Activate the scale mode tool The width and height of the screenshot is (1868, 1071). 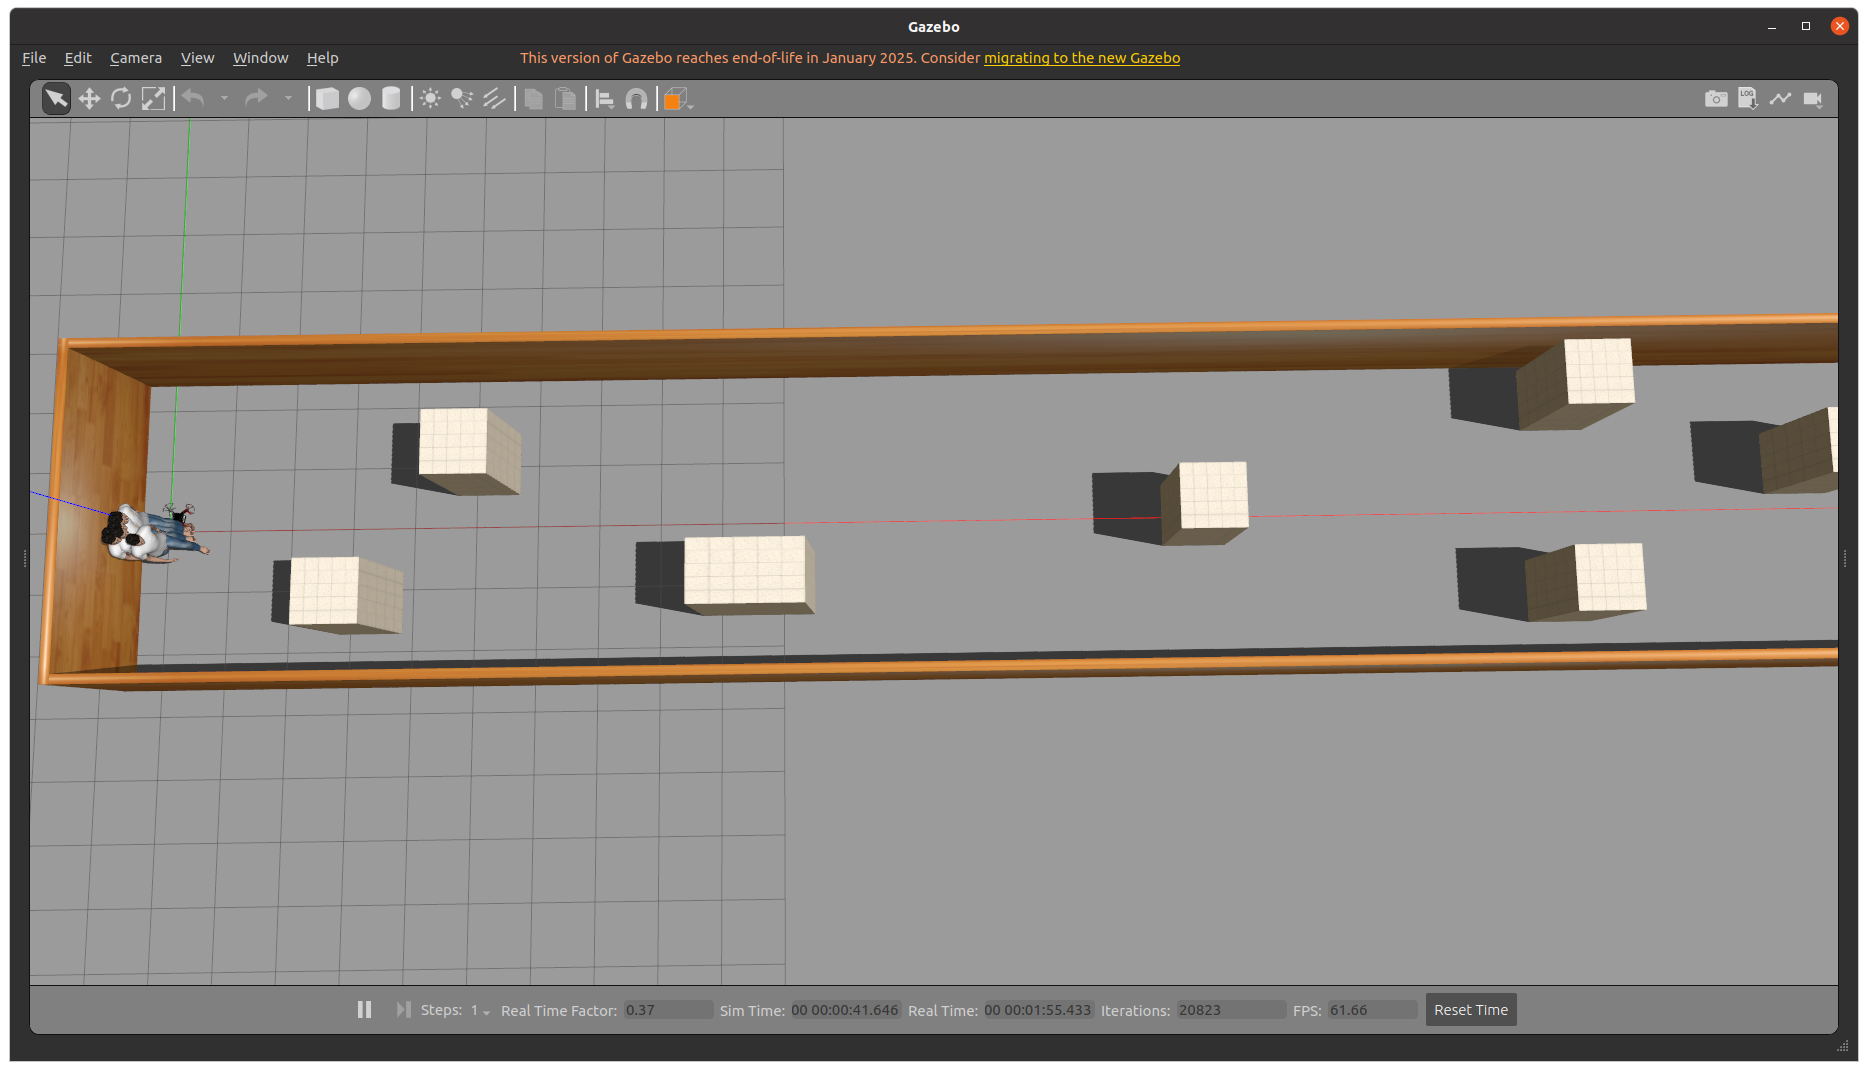click(x=153, y=98)
